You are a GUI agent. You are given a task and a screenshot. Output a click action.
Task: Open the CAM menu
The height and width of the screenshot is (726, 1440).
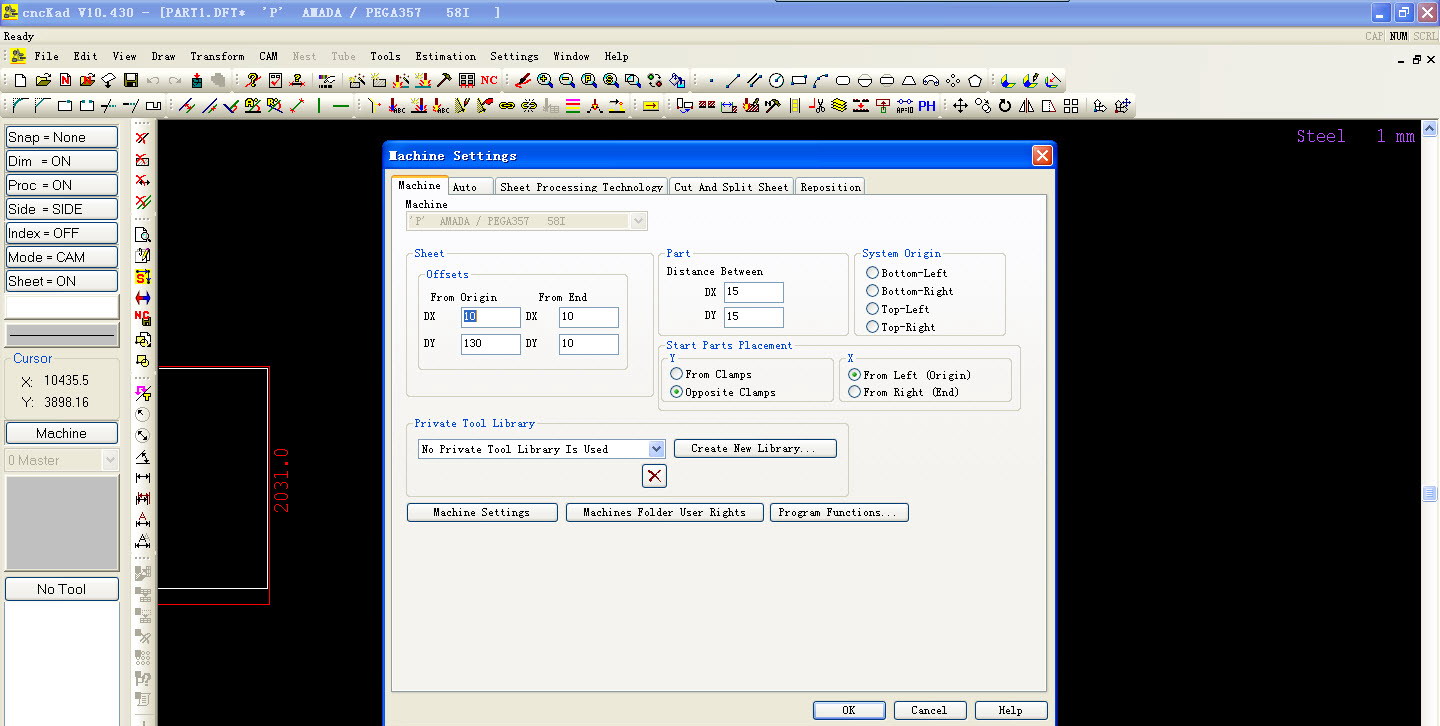pos(268,56)
